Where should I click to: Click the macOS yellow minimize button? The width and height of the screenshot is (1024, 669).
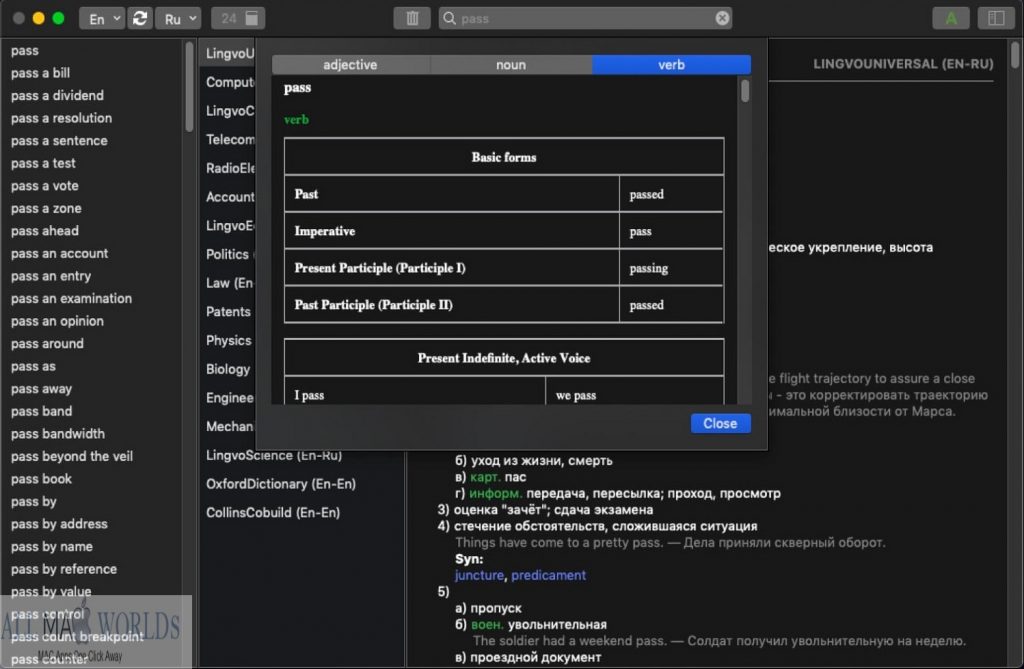pos(39,18)
